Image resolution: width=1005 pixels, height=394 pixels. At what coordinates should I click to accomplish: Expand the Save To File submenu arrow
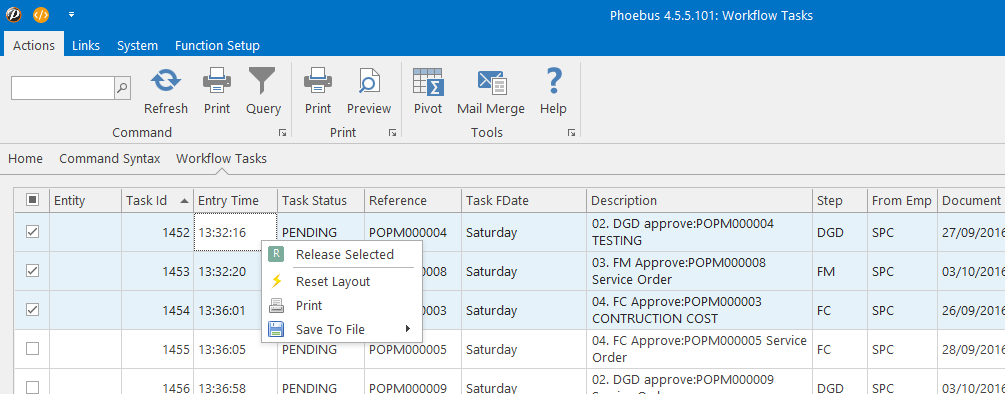pos(407,329)
